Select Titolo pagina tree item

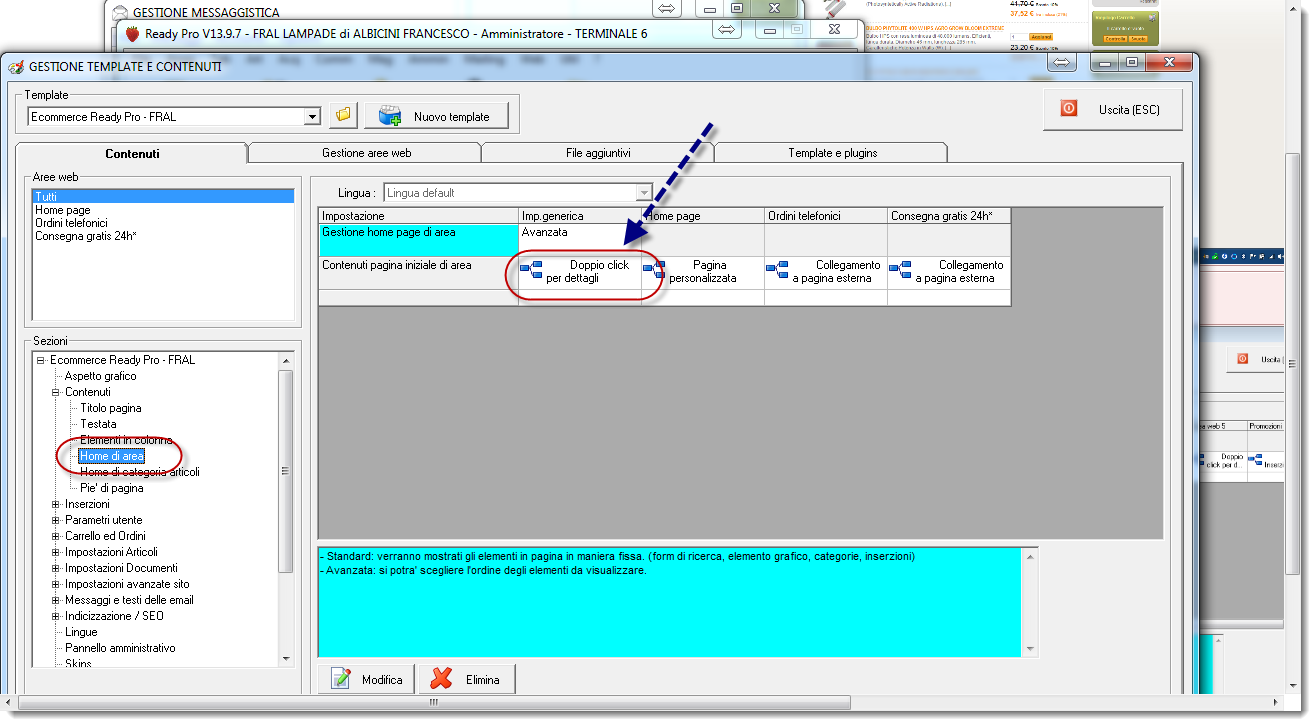(111, 408)
